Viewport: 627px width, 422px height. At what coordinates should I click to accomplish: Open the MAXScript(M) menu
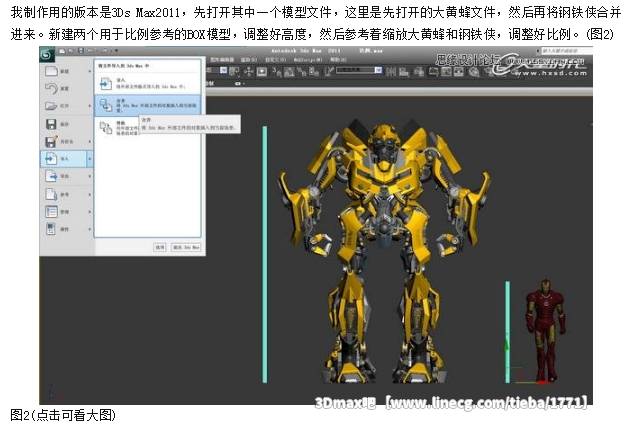308,60
